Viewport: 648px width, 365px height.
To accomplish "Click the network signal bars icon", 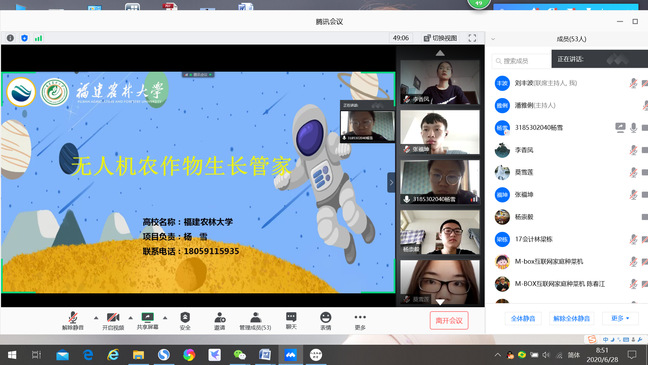I will point(38,38).
